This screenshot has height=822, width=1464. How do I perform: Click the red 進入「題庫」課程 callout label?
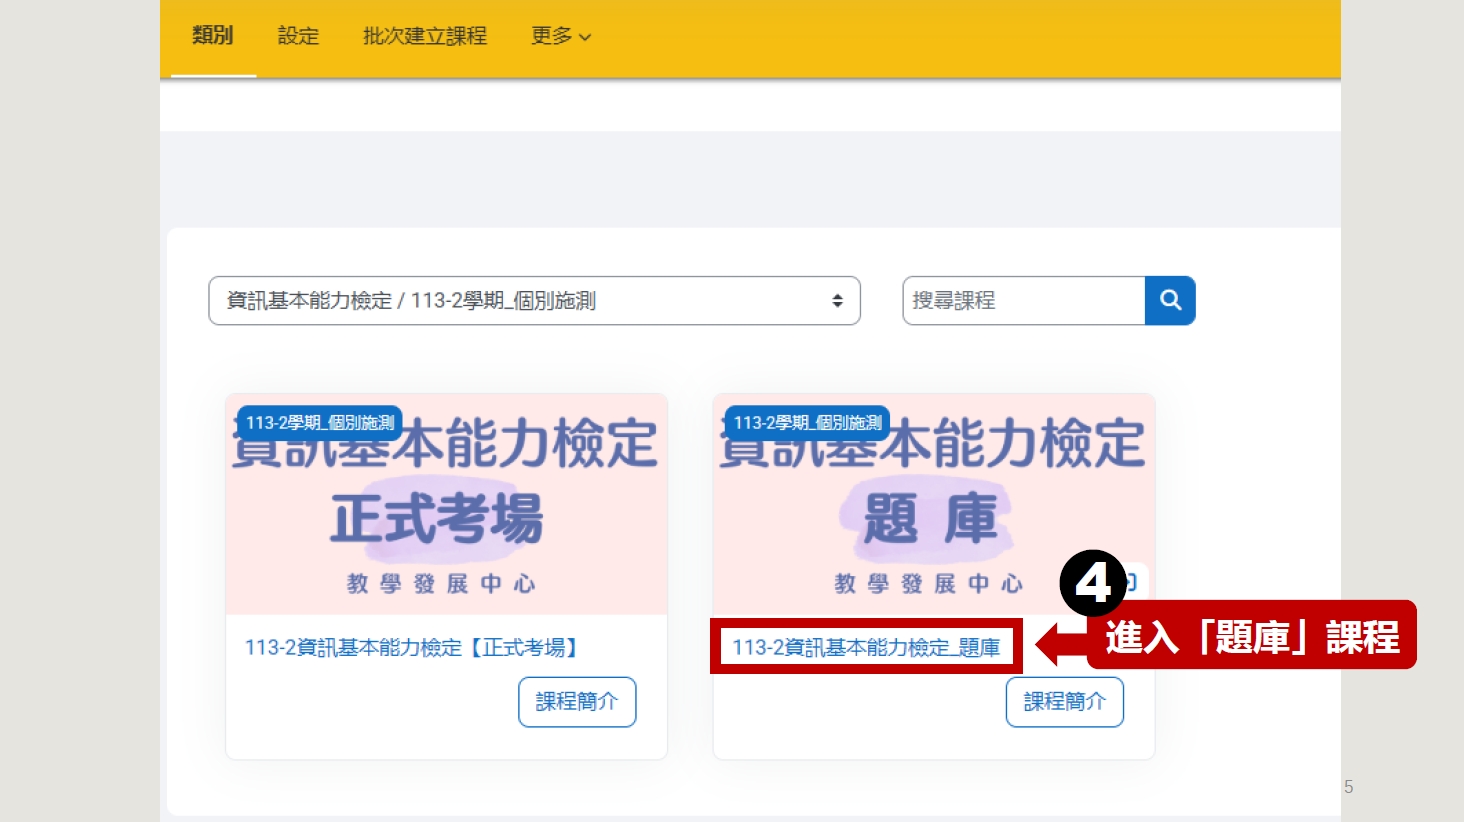point(1251,636)
